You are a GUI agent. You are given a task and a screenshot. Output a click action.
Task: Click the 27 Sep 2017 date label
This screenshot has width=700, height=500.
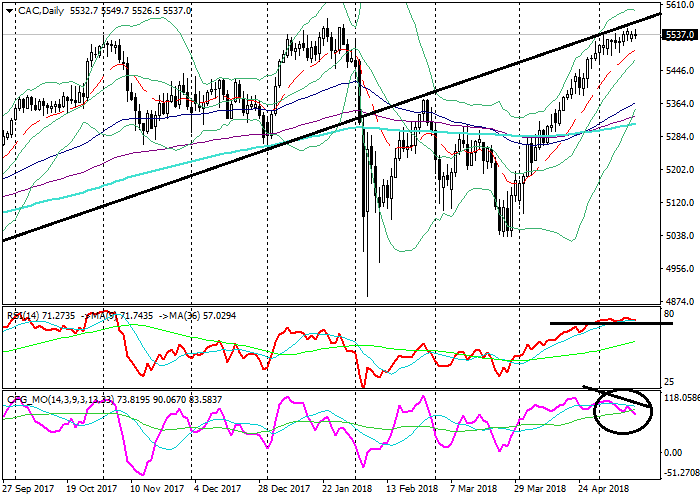pos(29,491)
